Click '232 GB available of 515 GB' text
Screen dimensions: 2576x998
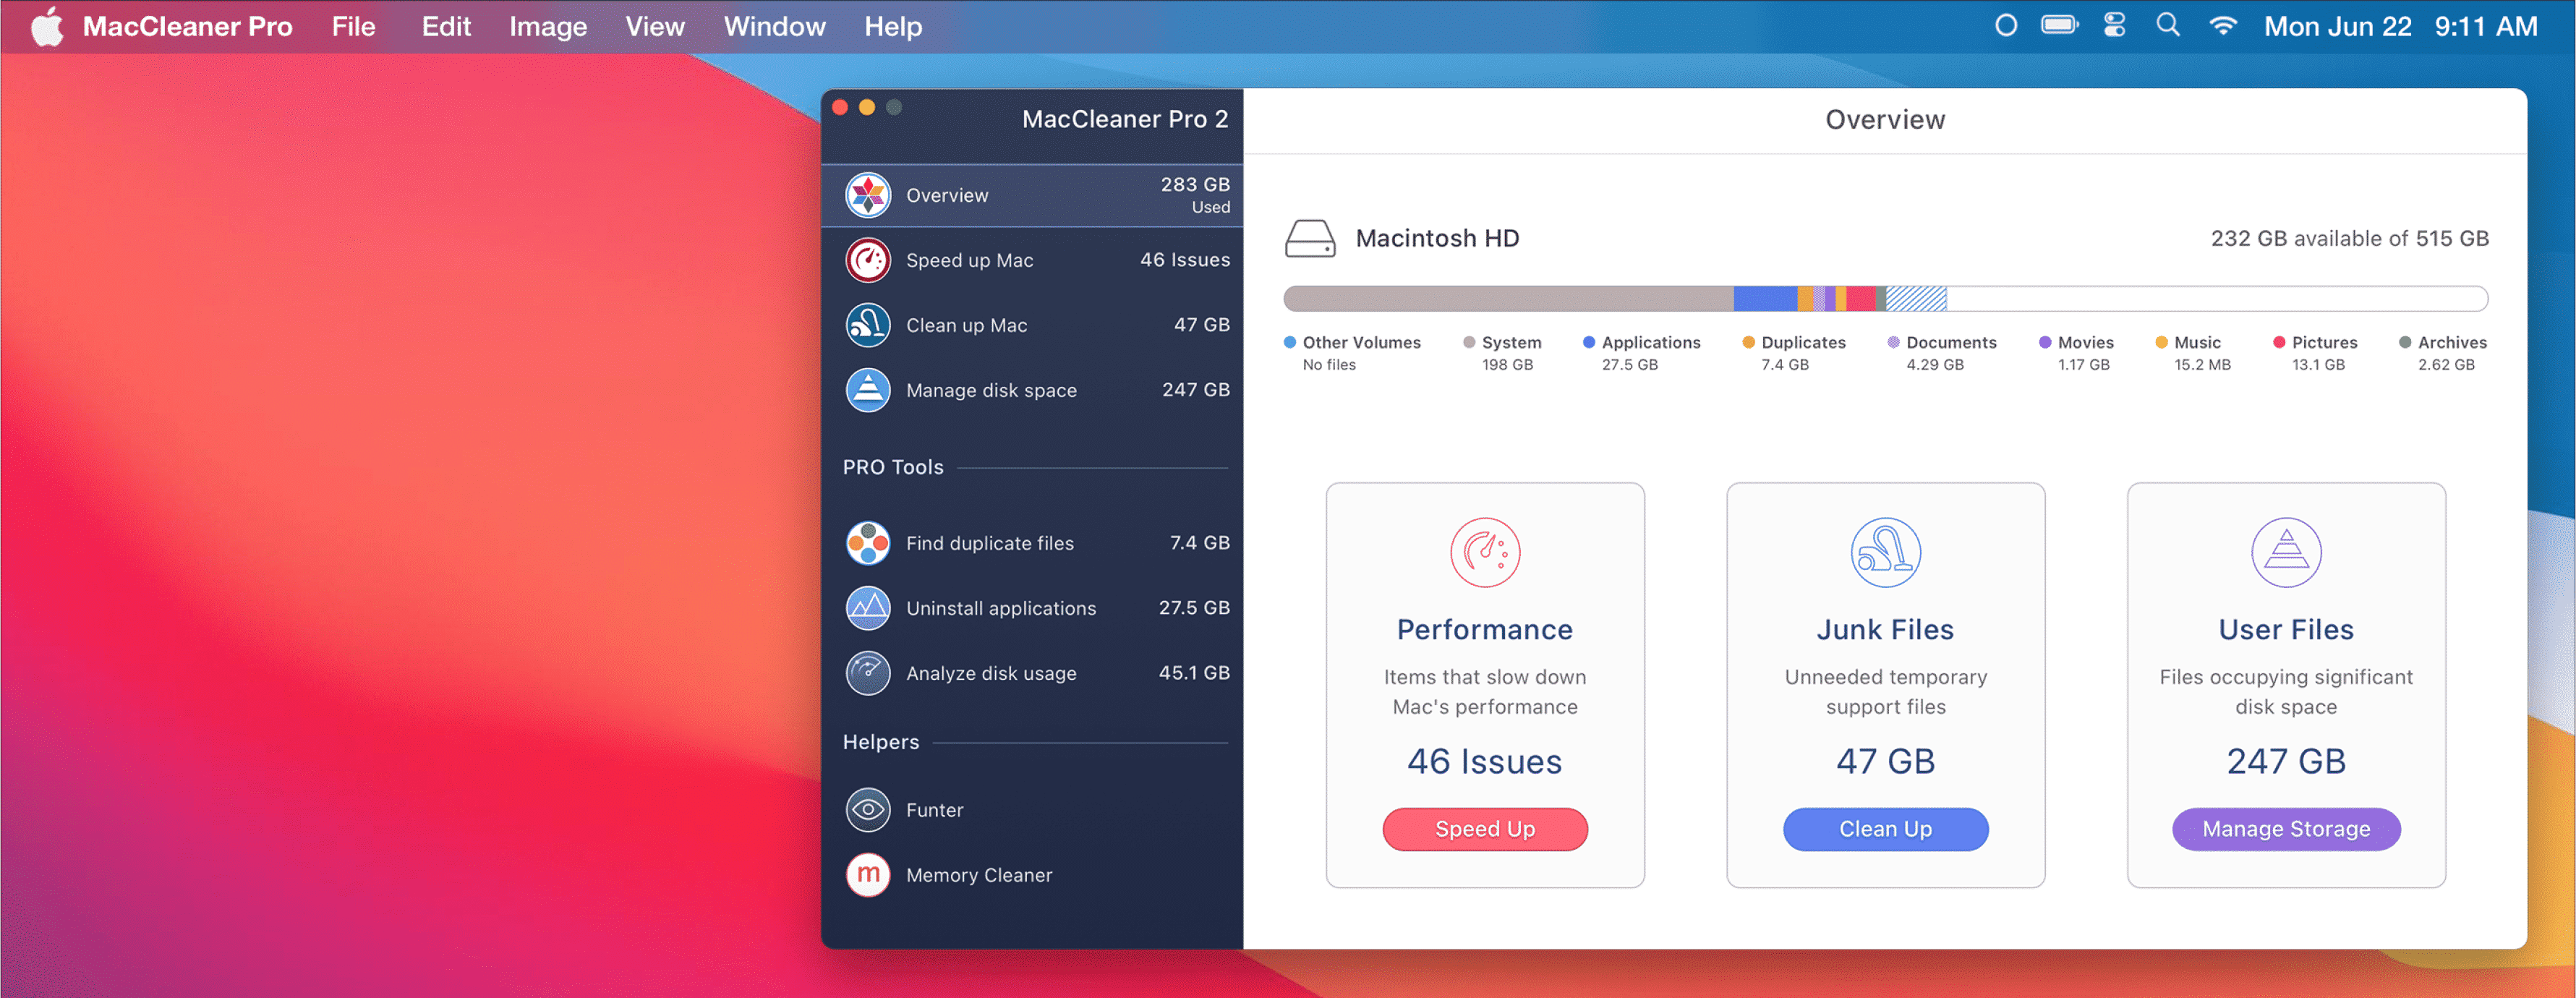point(2349,239)
